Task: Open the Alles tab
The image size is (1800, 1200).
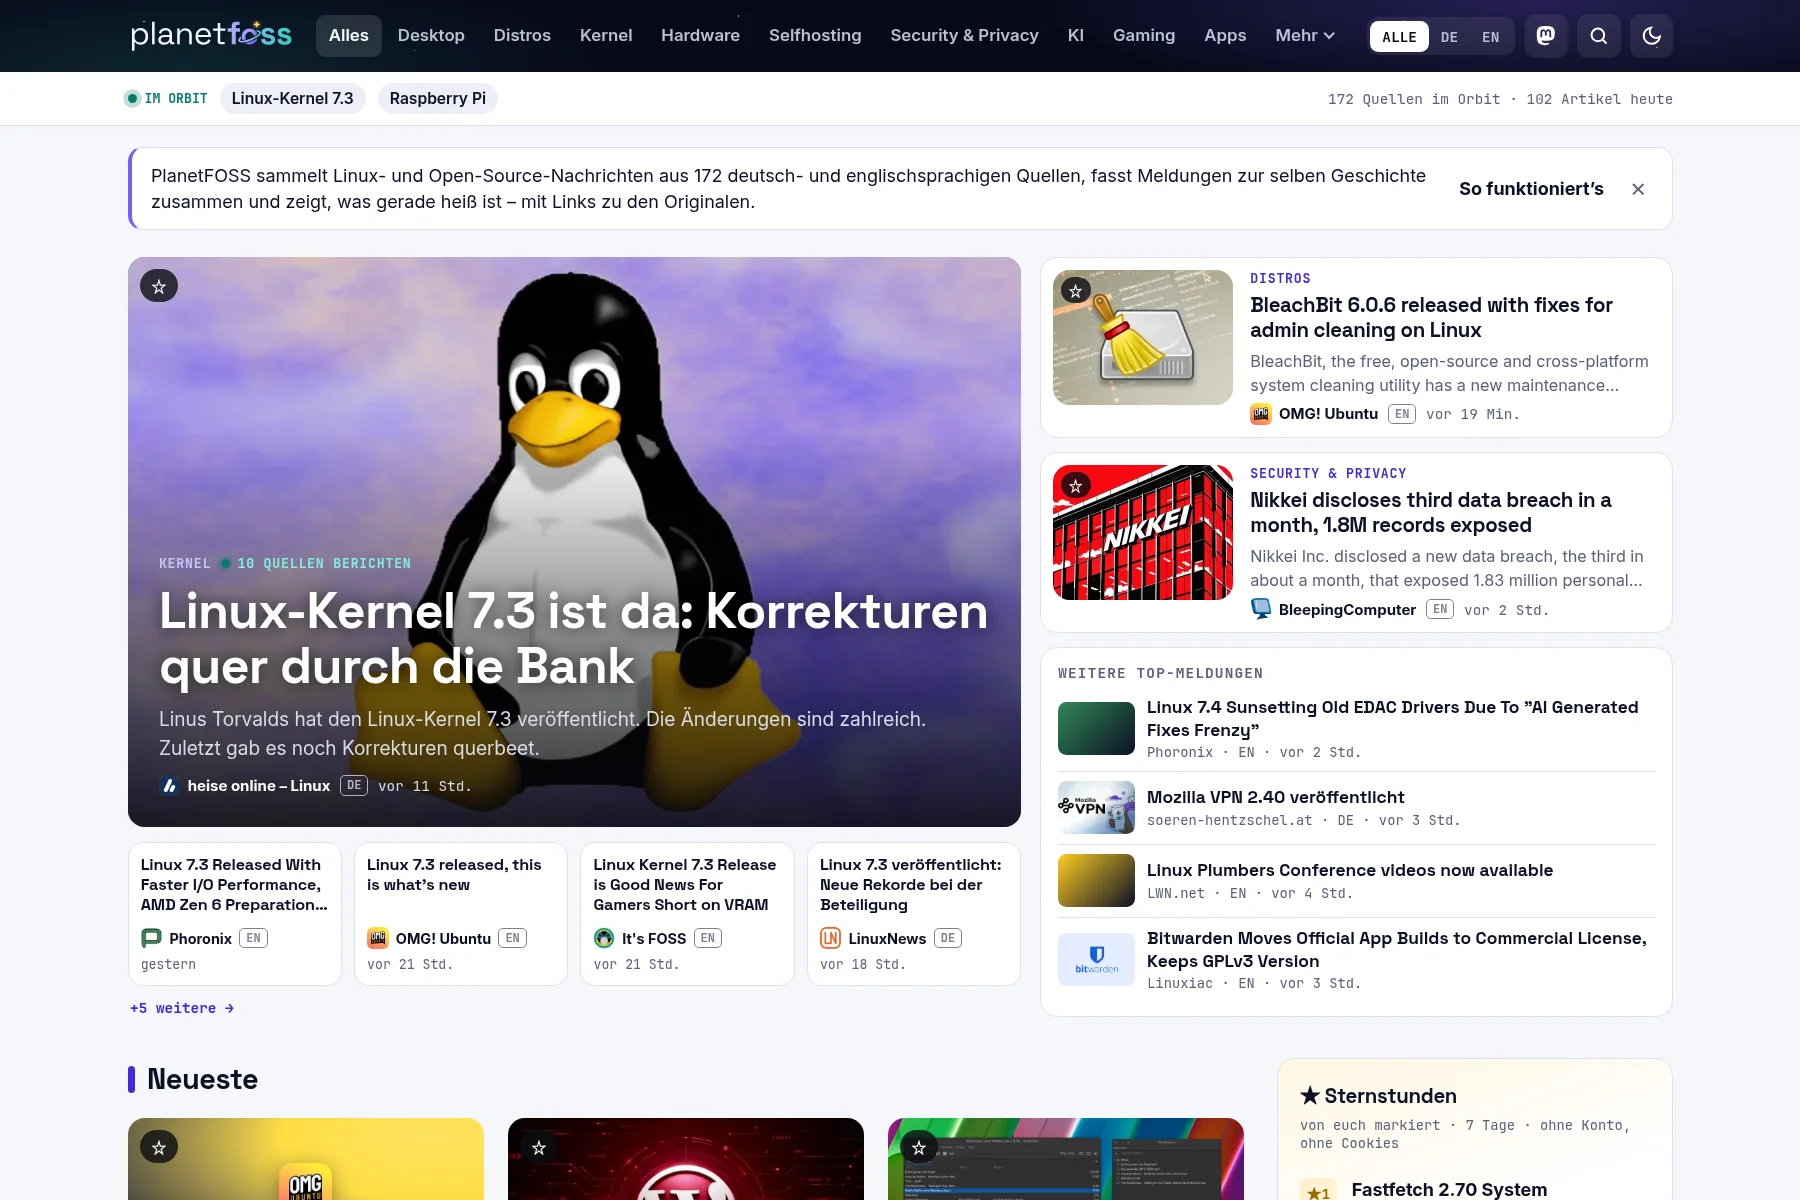Action: click(349, 36)
